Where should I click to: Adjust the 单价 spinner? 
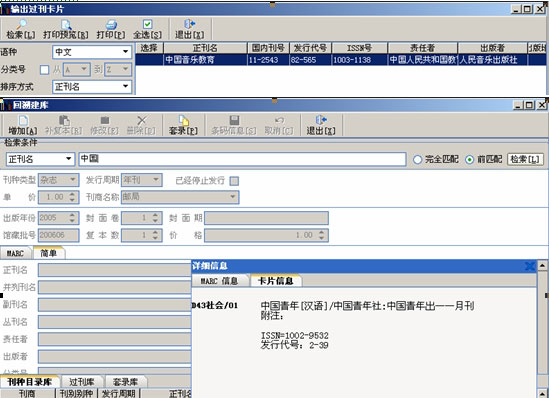click(72, 197)
